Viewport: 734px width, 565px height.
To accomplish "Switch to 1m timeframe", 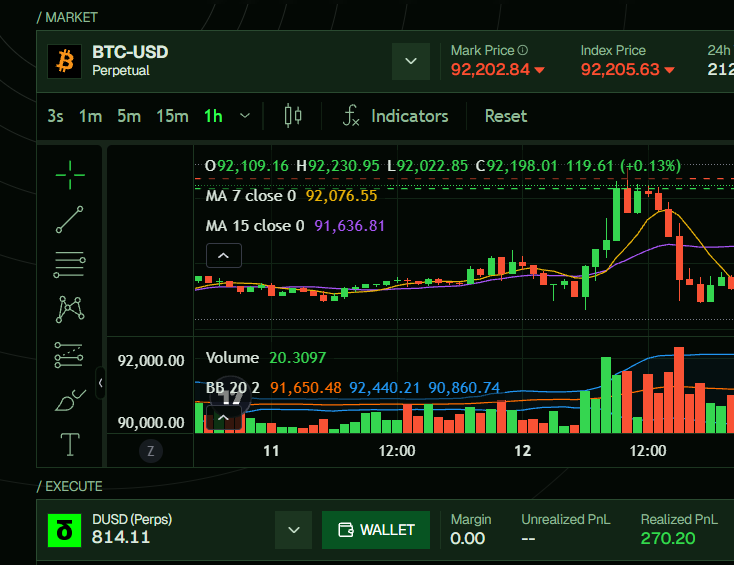I will pyautogui.click(x=90, y=116).
